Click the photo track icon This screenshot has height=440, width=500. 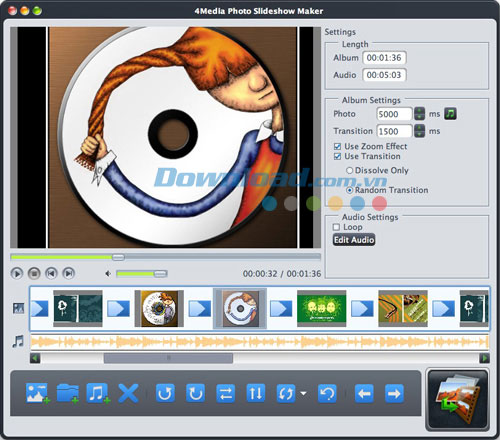pyautogui.click(x=18, y=308)
